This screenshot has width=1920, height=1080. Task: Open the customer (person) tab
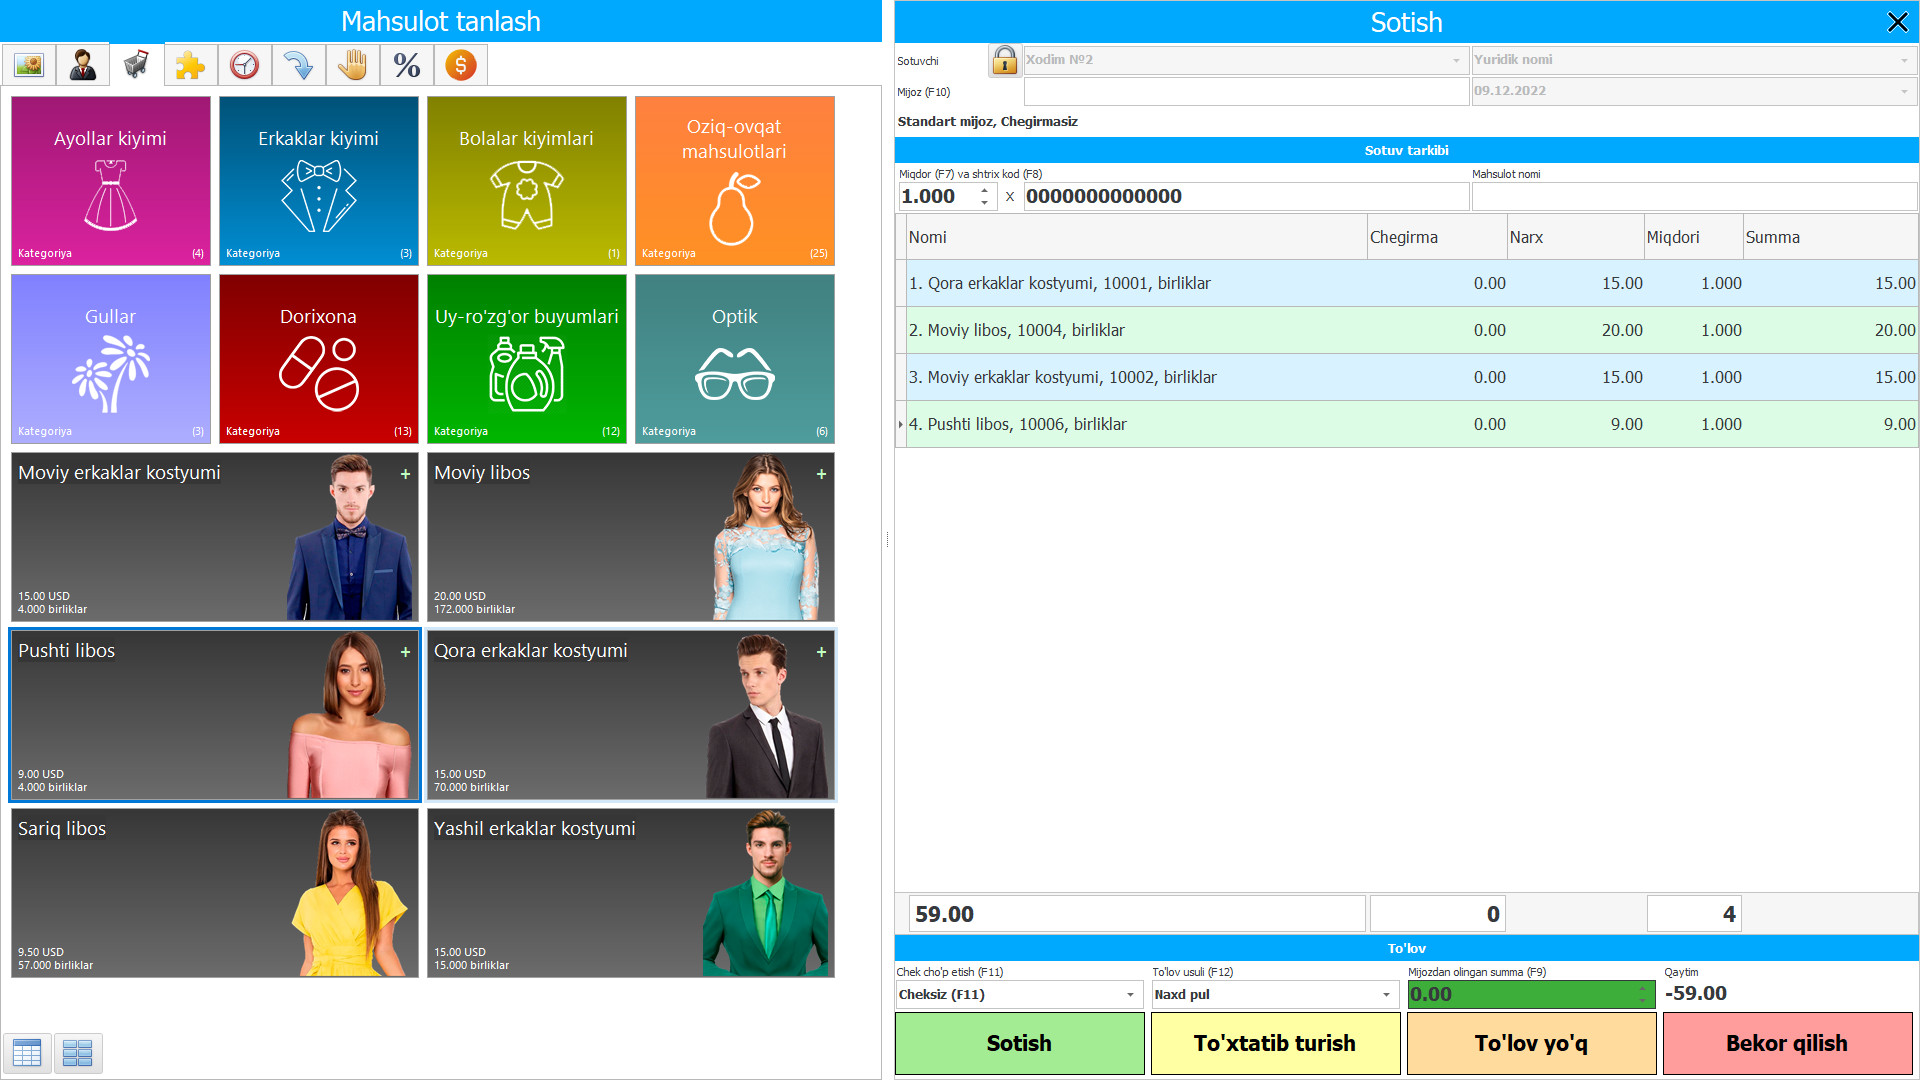82,64
